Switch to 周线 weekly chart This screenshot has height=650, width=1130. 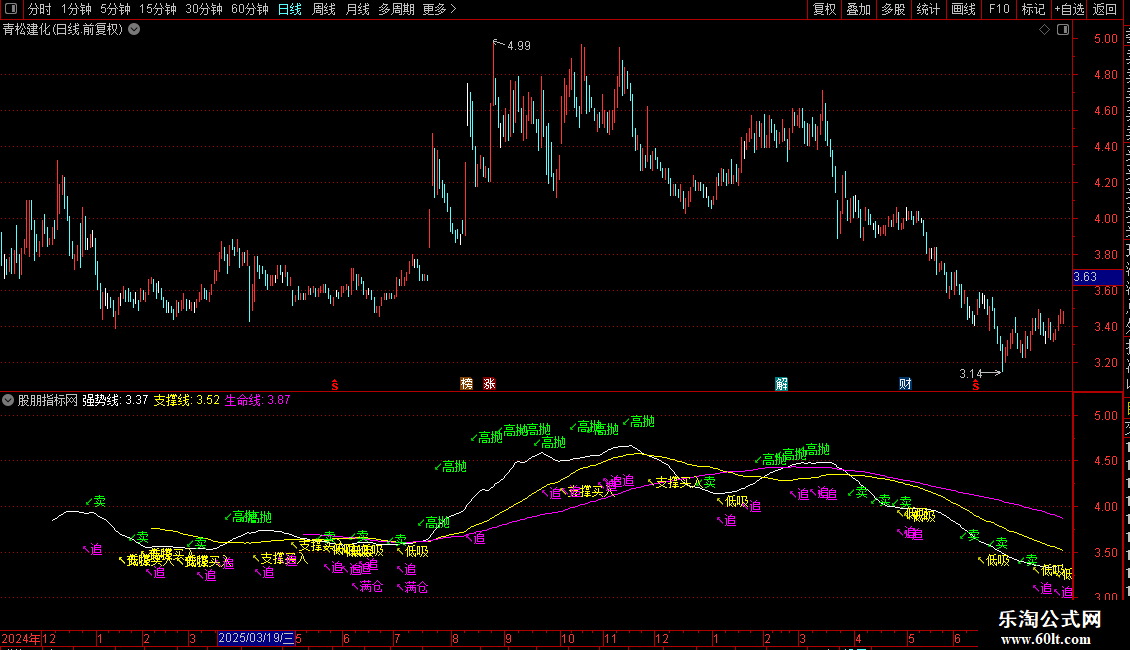coord(324,9)
